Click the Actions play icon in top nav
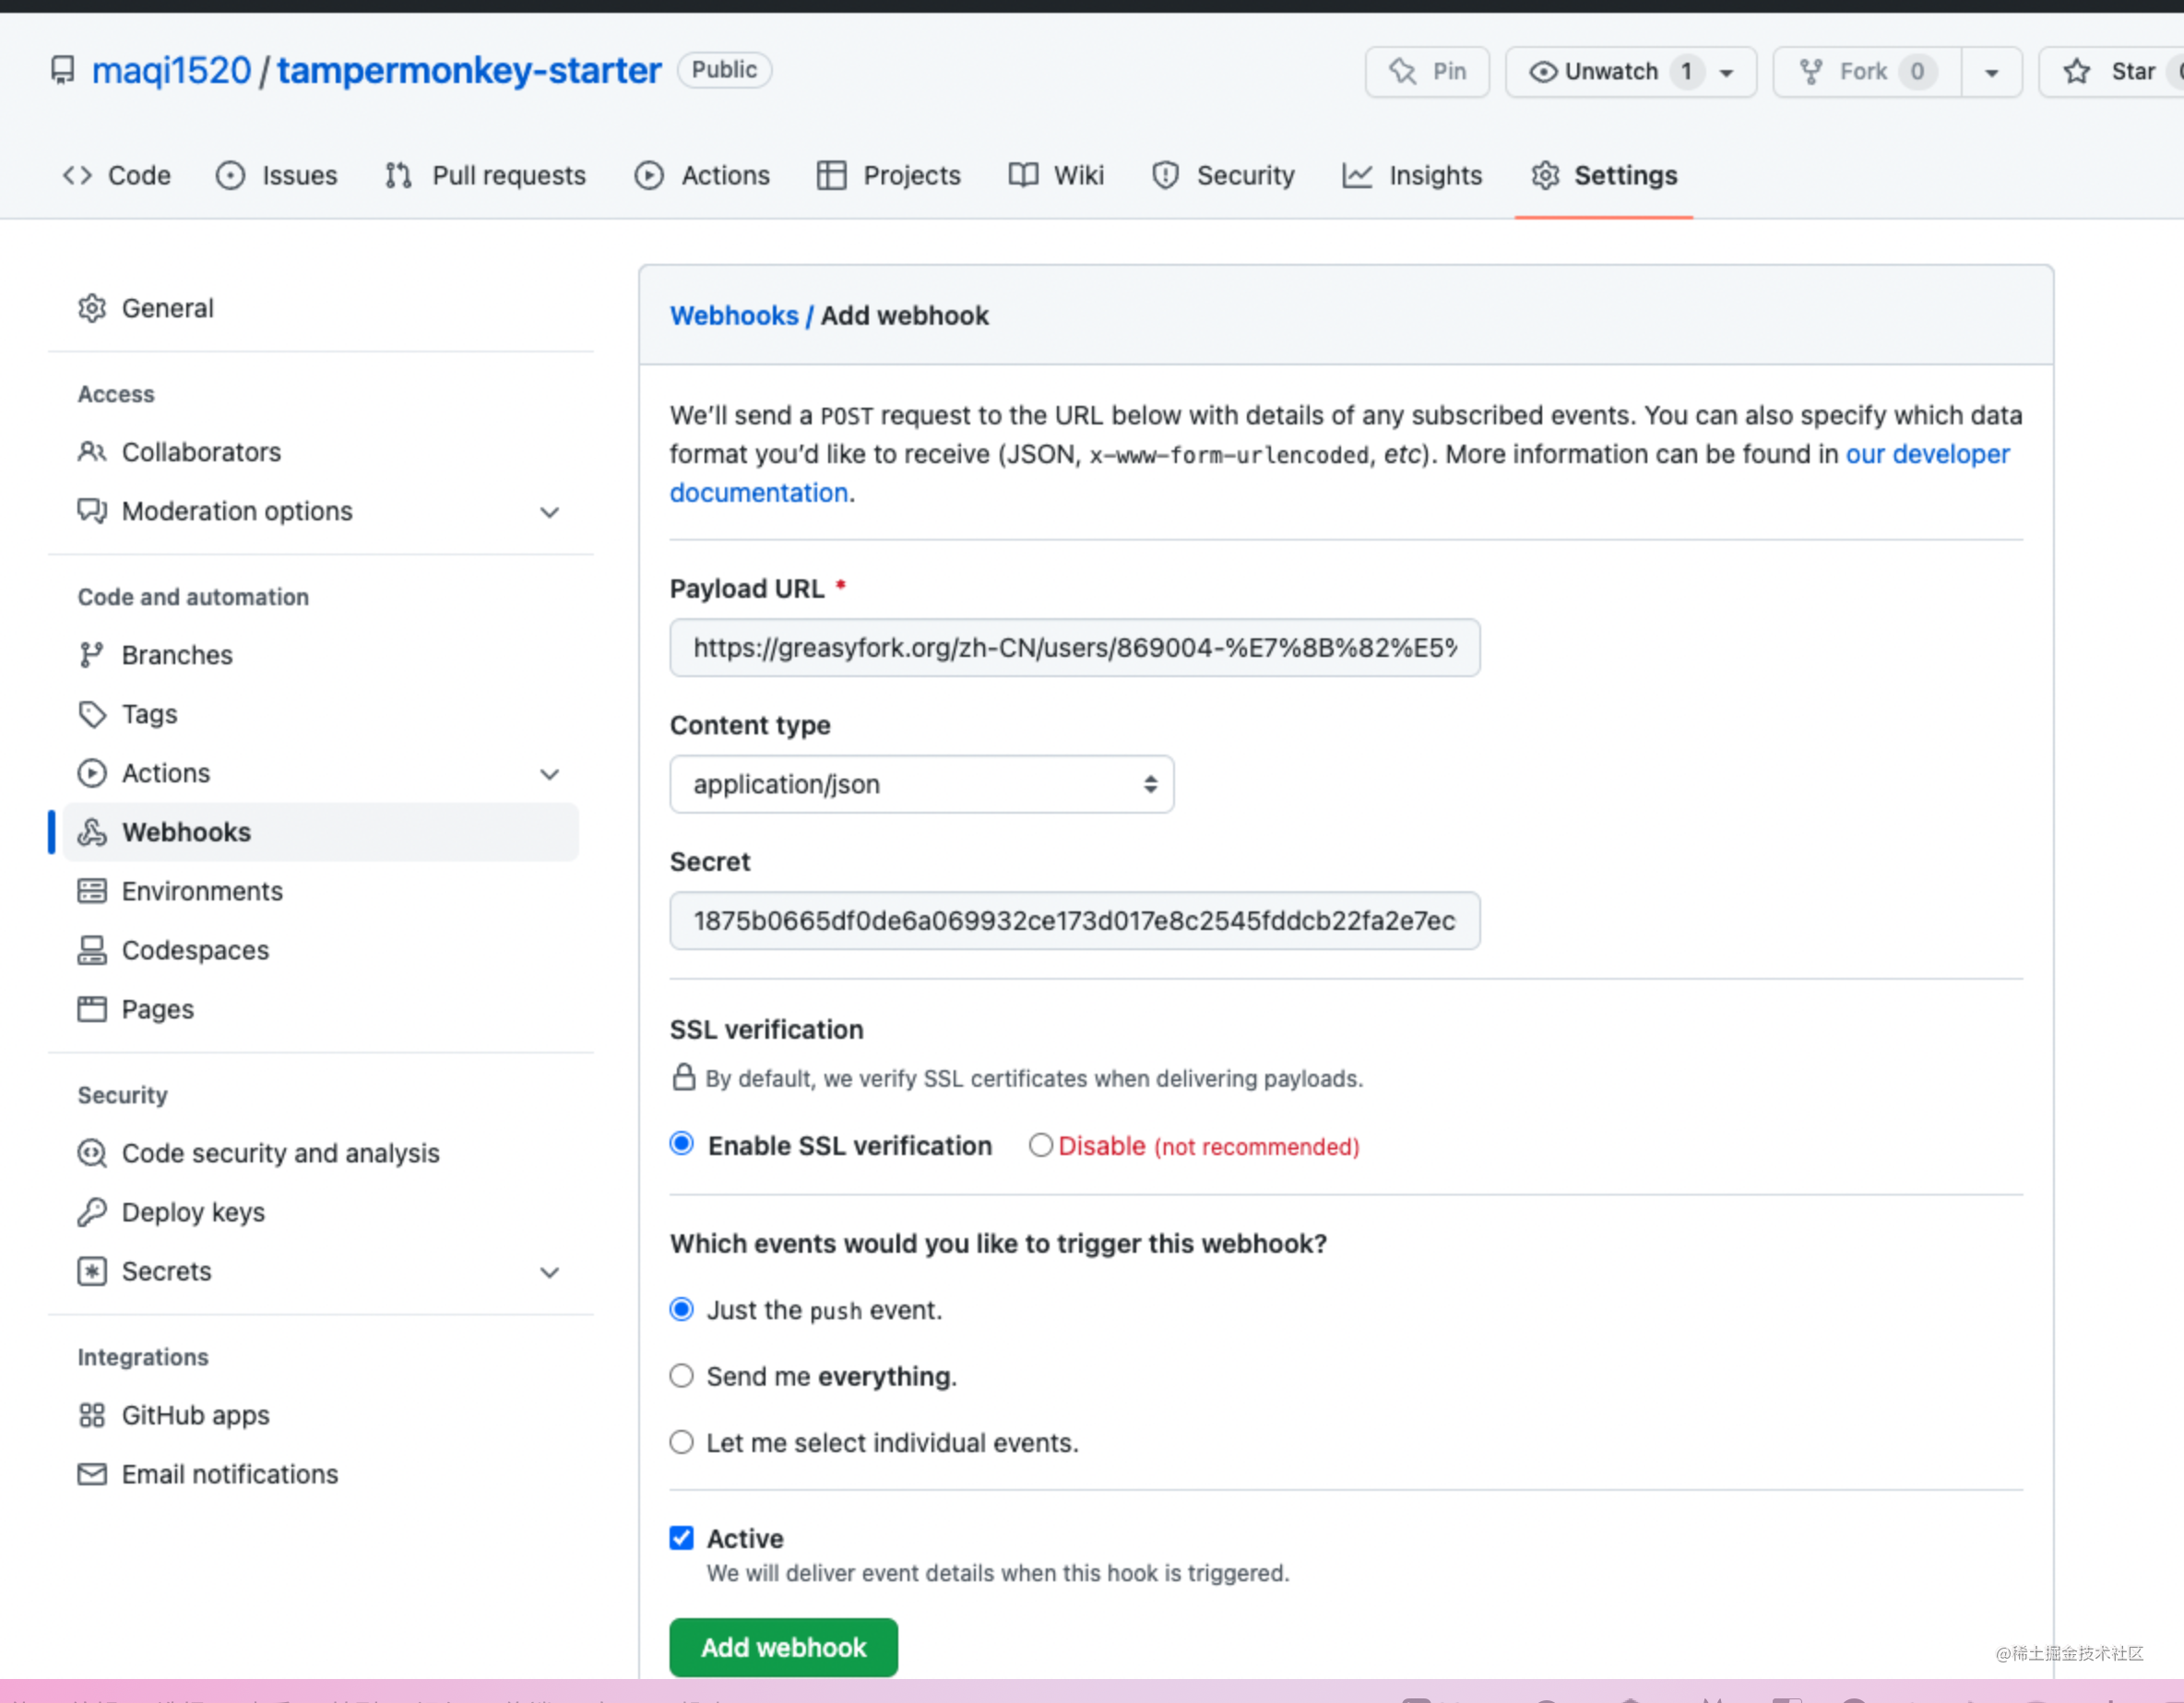Image resolution: width=2184 pixels, height=1703 pixels. [649, 176]
